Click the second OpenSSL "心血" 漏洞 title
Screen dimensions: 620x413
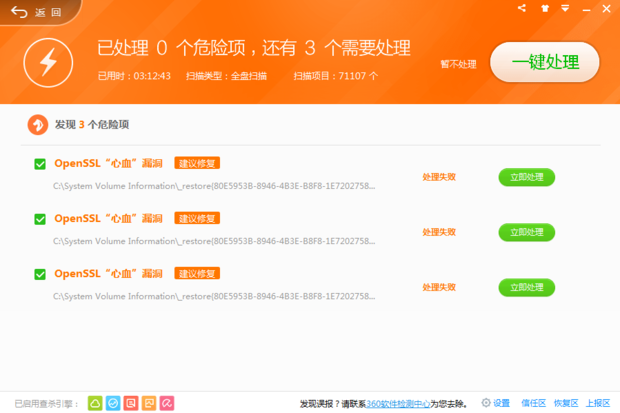click(x=108, y=218)
